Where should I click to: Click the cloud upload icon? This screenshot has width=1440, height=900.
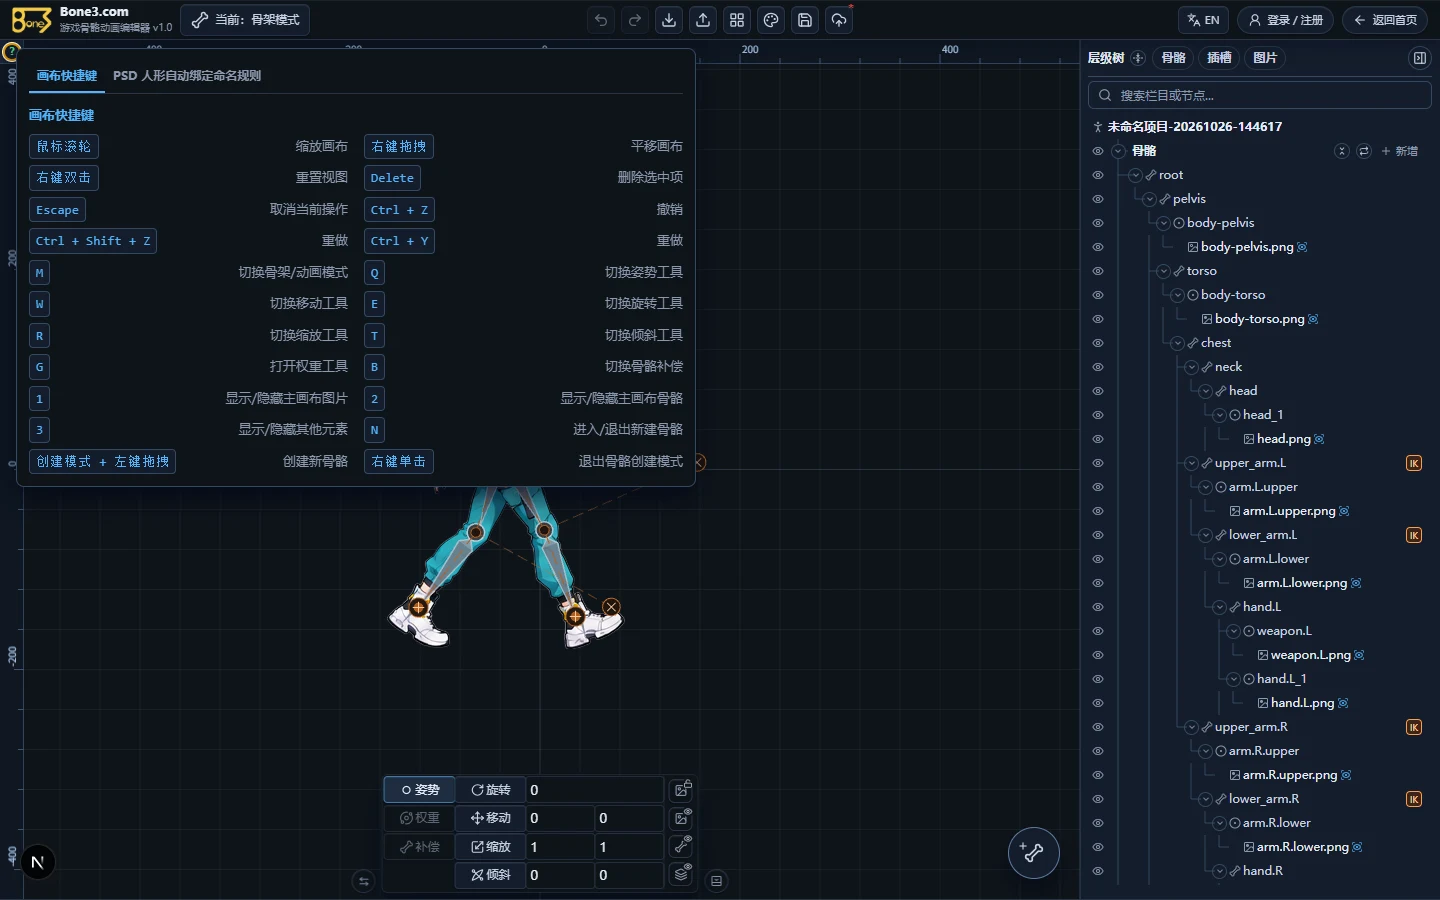point(839,20)
